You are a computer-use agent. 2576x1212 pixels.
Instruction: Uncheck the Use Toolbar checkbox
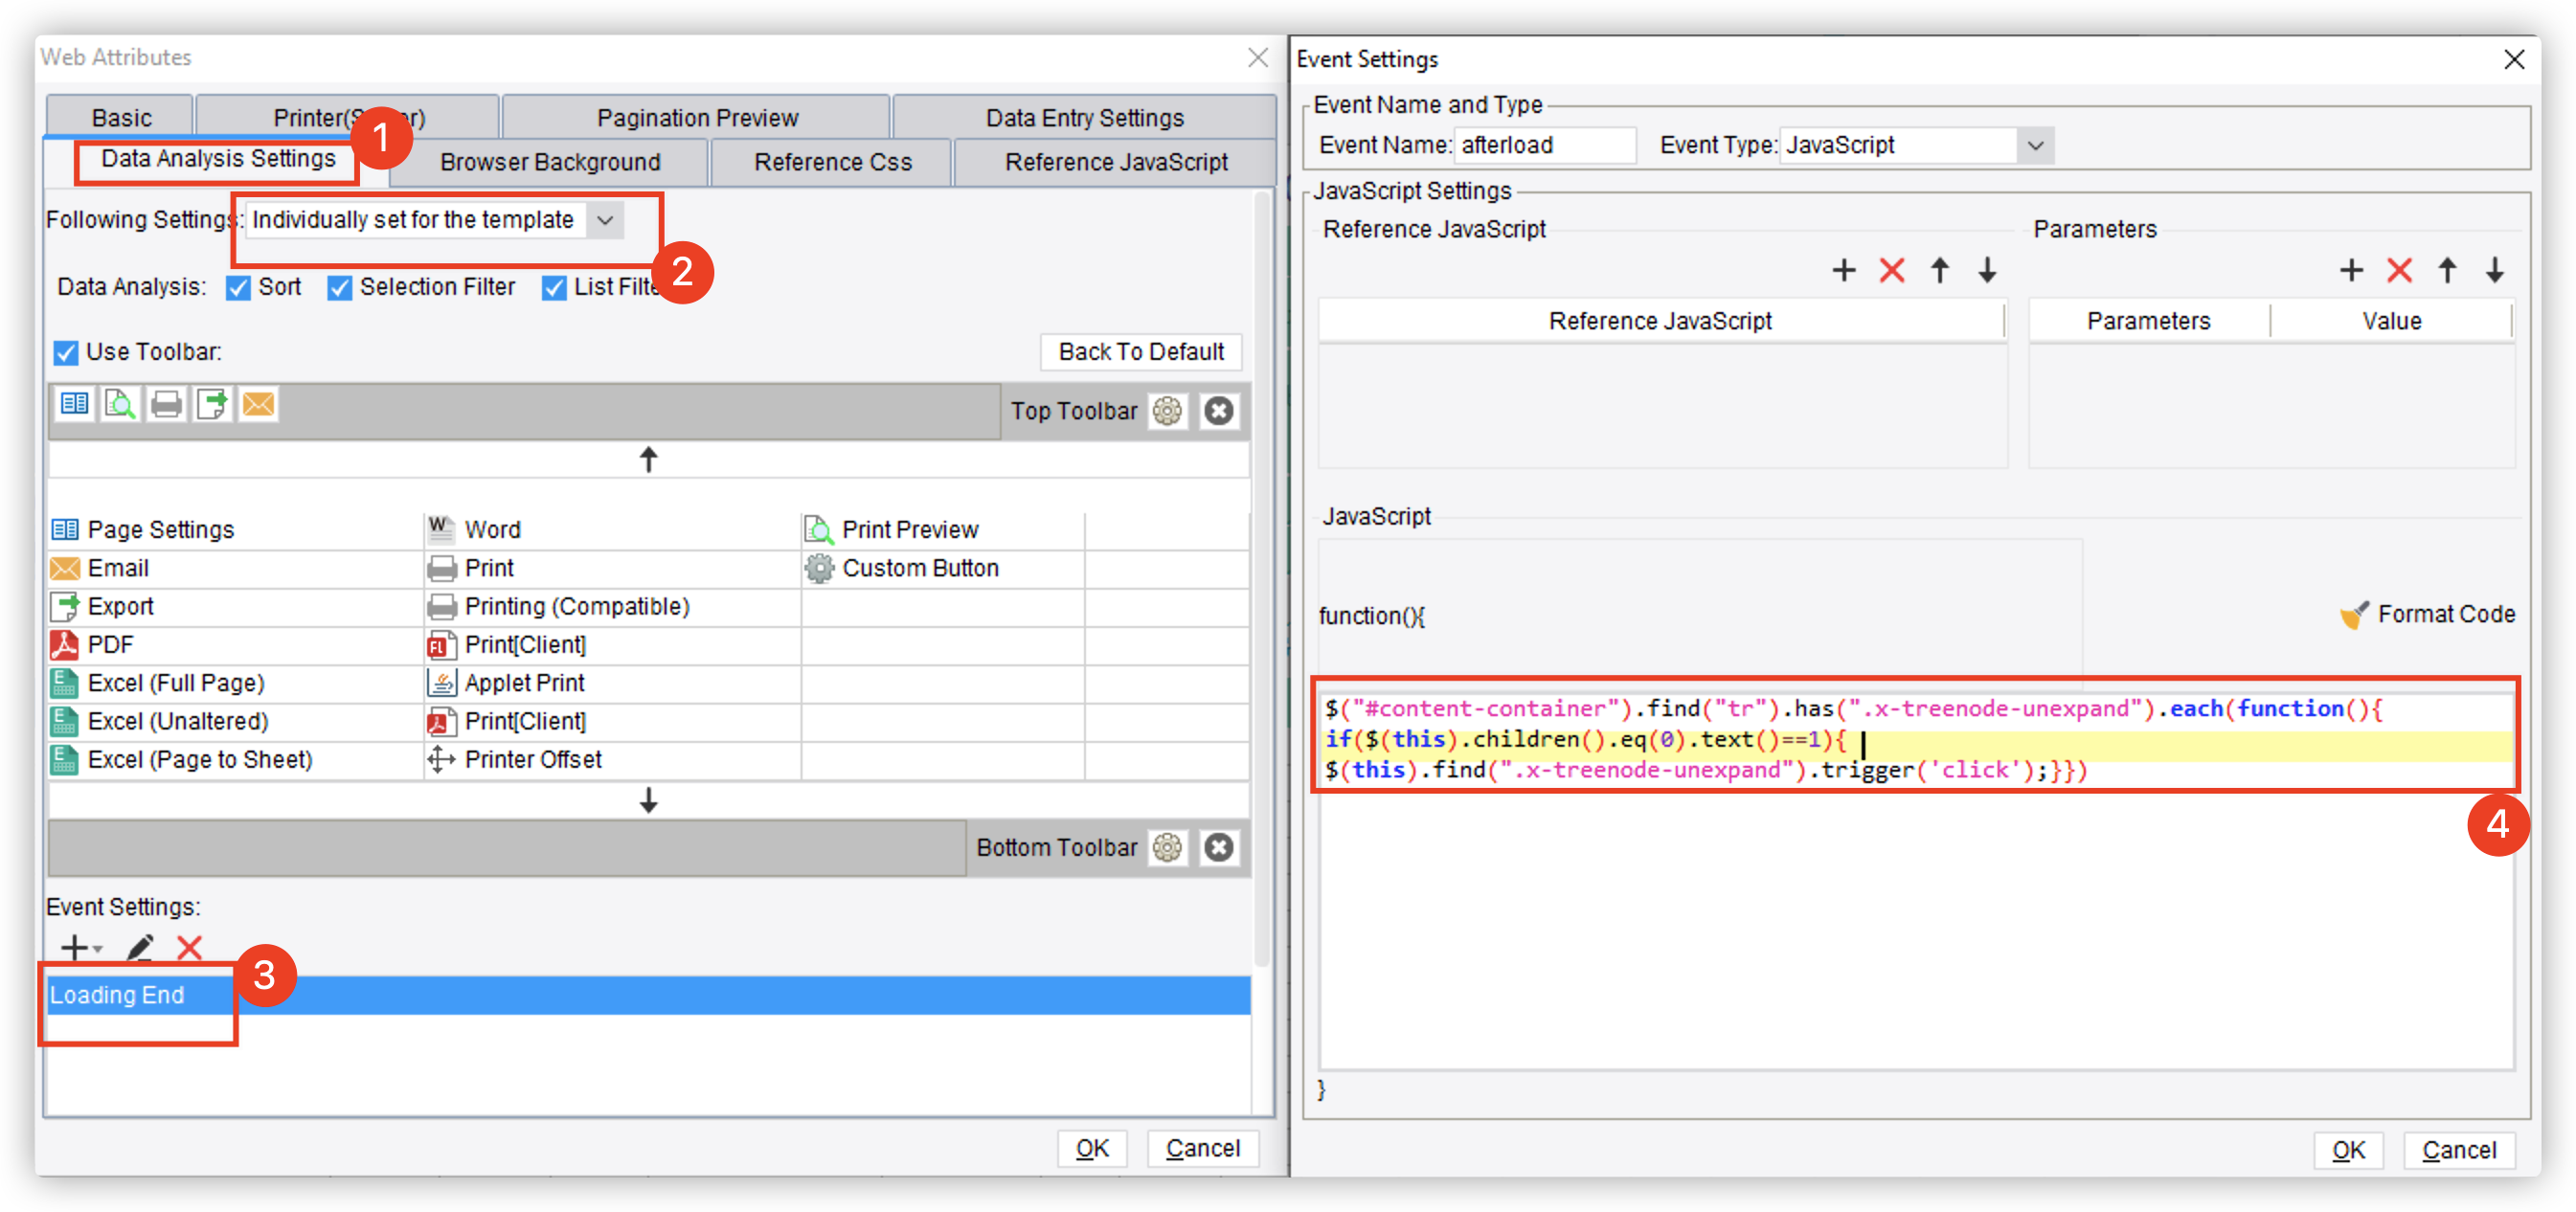66,353
